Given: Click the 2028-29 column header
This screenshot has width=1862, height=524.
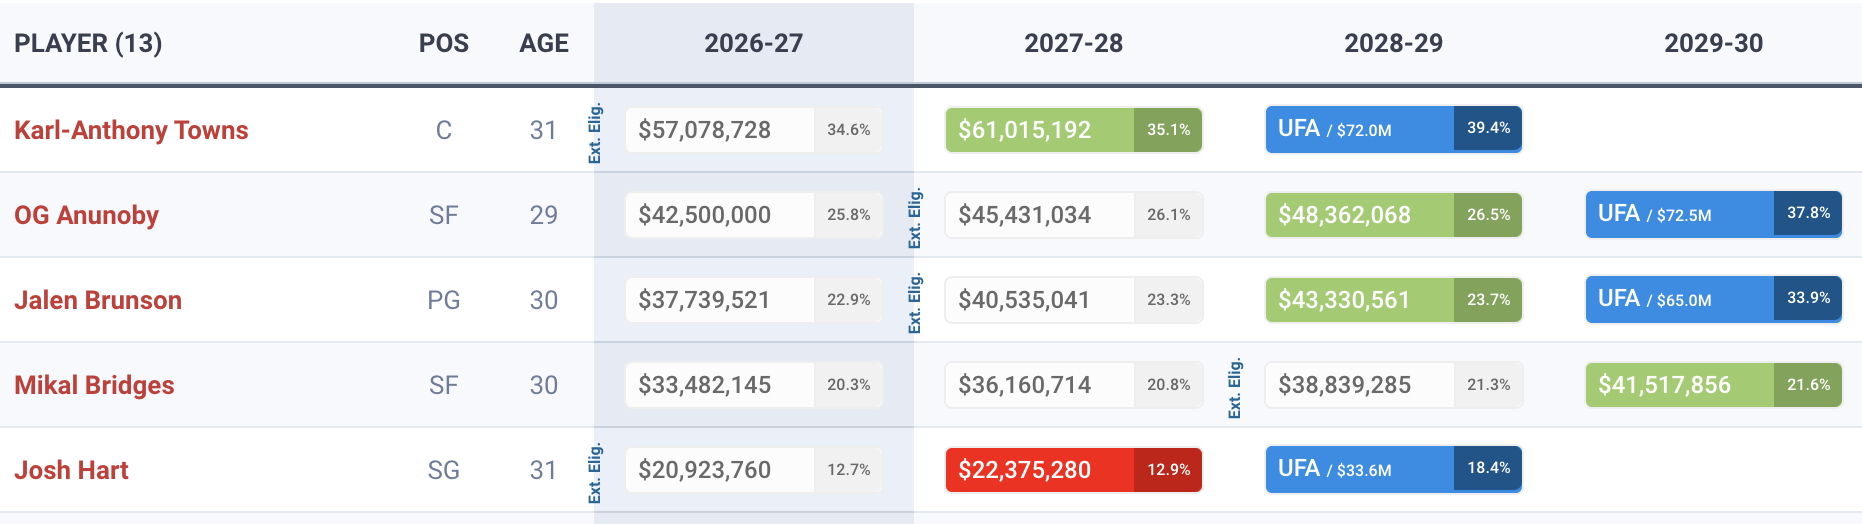Looking at the screenshot, I should tap(1393, 43).
